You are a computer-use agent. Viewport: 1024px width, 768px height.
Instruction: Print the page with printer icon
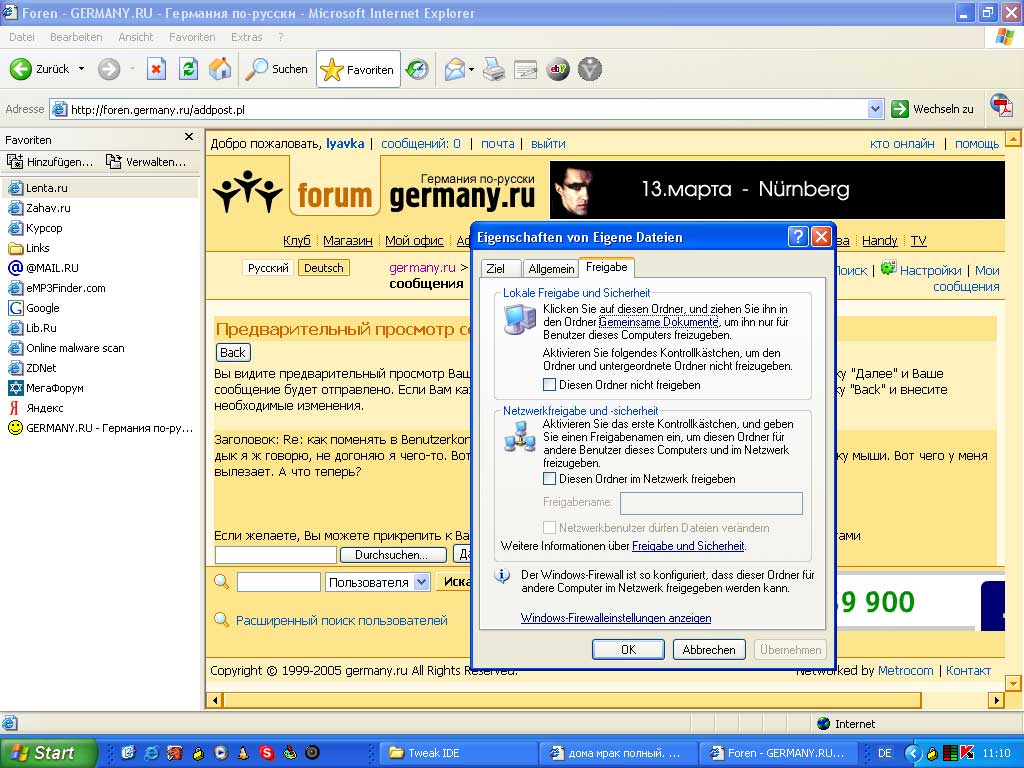pos(494,69)
